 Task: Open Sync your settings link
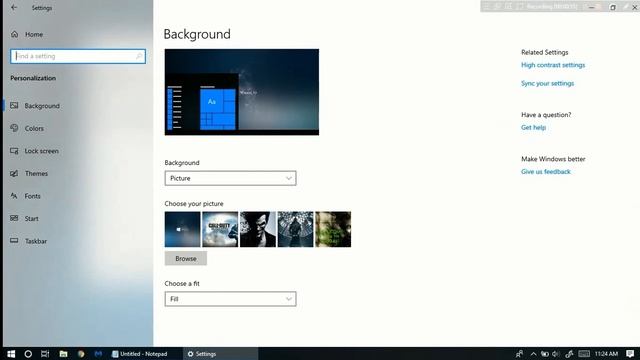547,83
